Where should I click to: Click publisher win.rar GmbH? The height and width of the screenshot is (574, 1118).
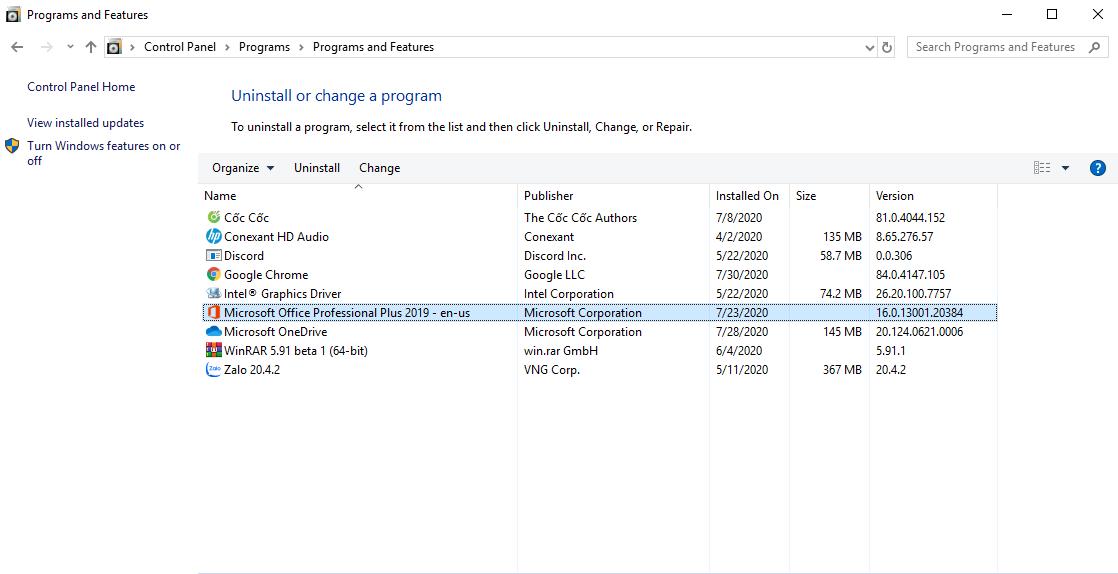coord(561,351)
